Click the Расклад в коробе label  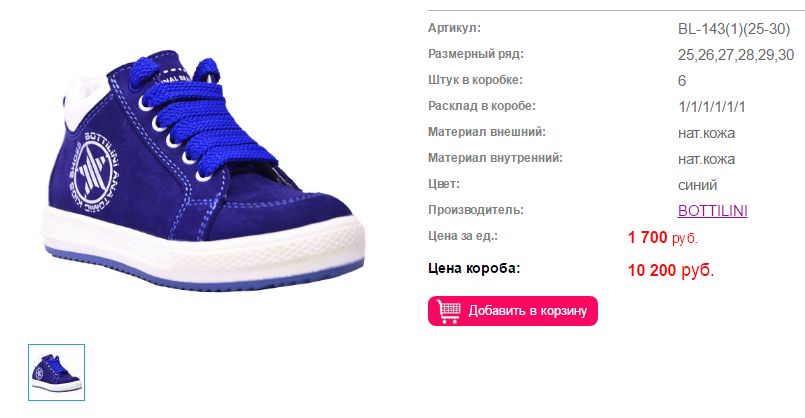[x=482, y=106]
